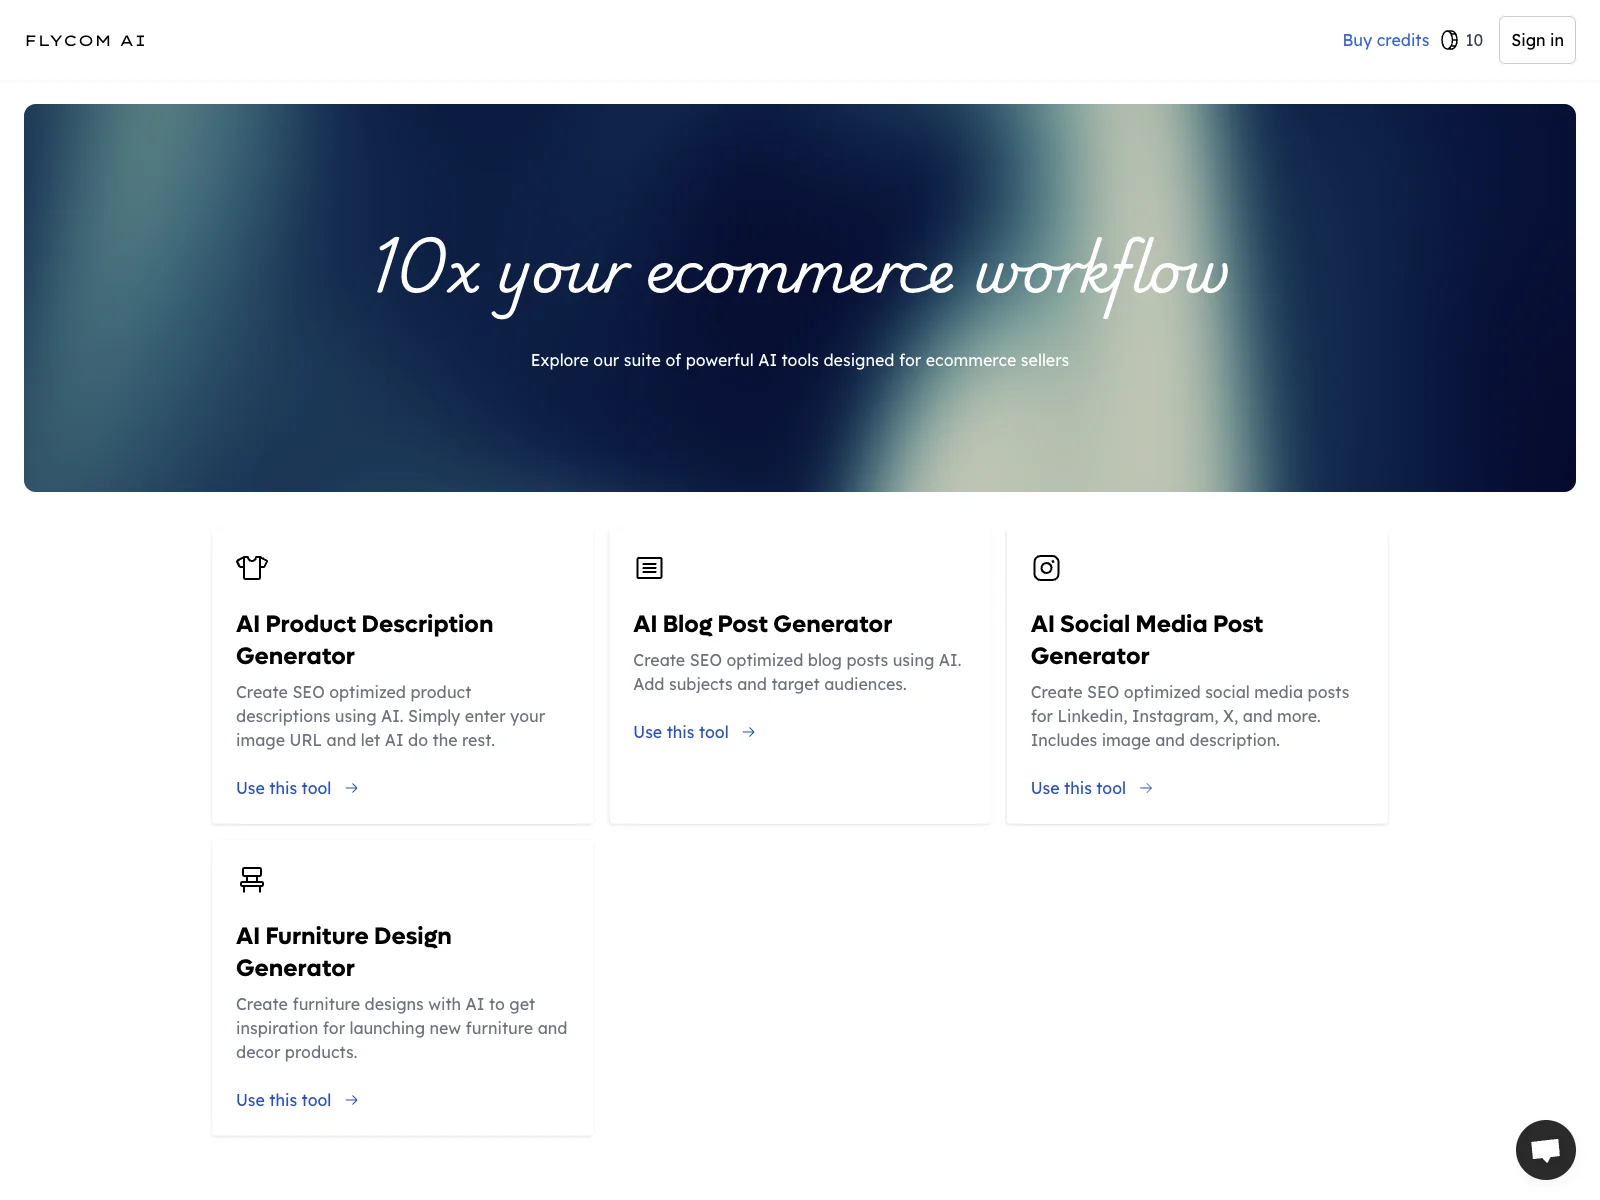This screenshot has width=1600, height=1200.
Task: Open the Buy credits link
Action: click(1385, 40)
